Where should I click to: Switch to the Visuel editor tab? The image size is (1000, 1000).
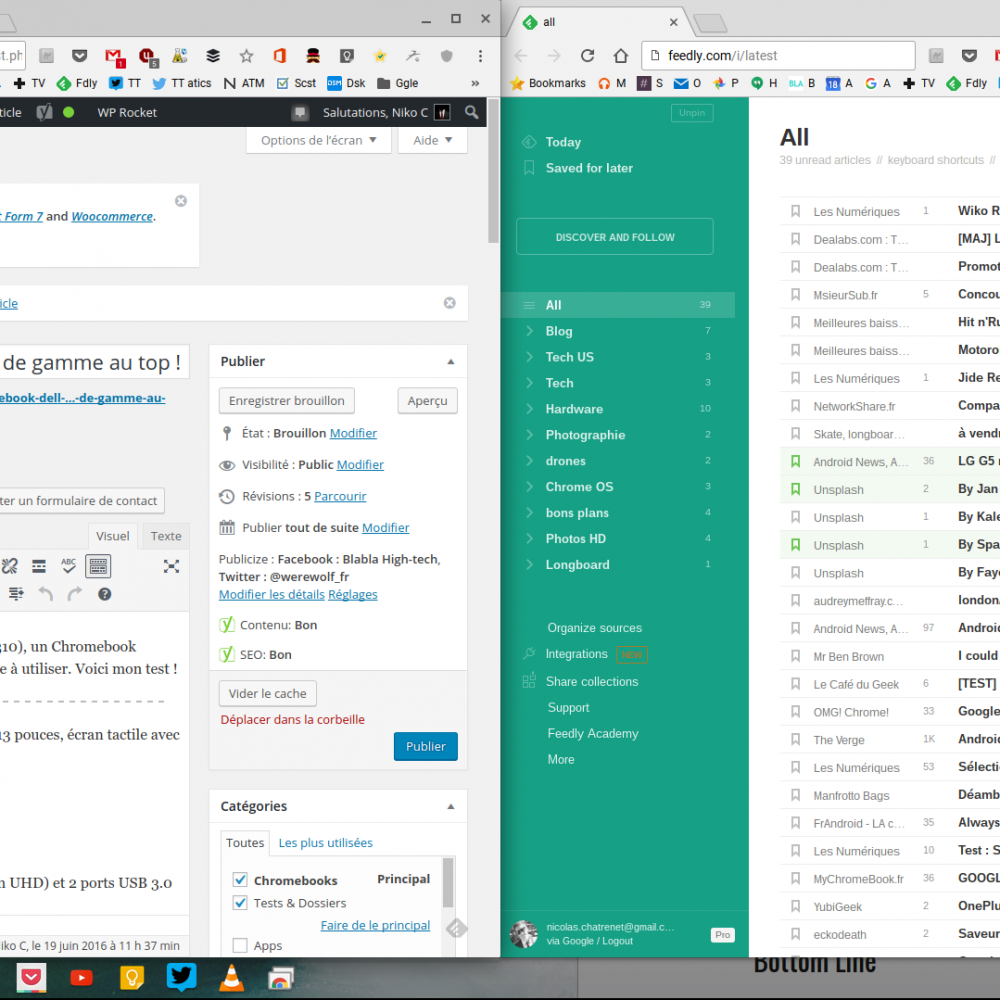(112, 536)
